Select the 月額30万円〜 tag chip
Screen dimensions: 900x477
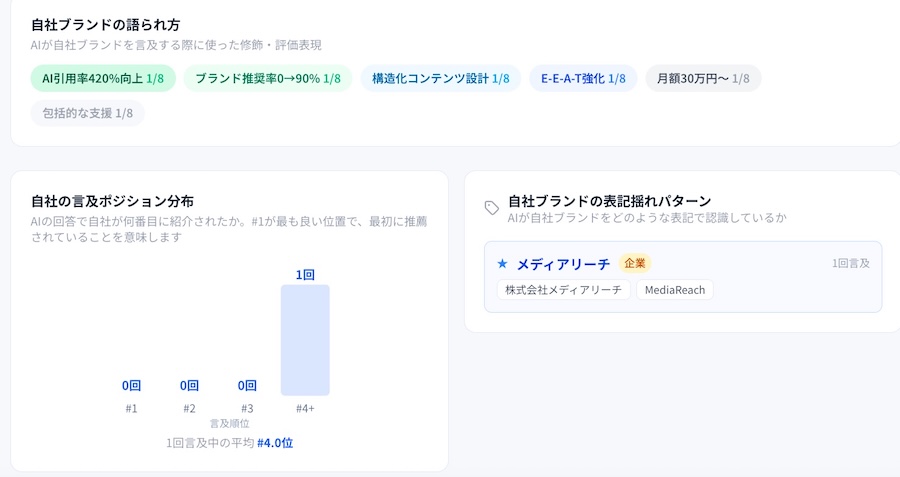pos(703,79)
